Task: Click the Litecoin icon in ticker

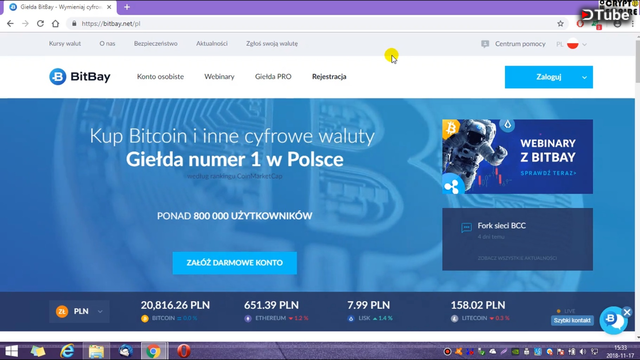Action: [x=454, y=318]
